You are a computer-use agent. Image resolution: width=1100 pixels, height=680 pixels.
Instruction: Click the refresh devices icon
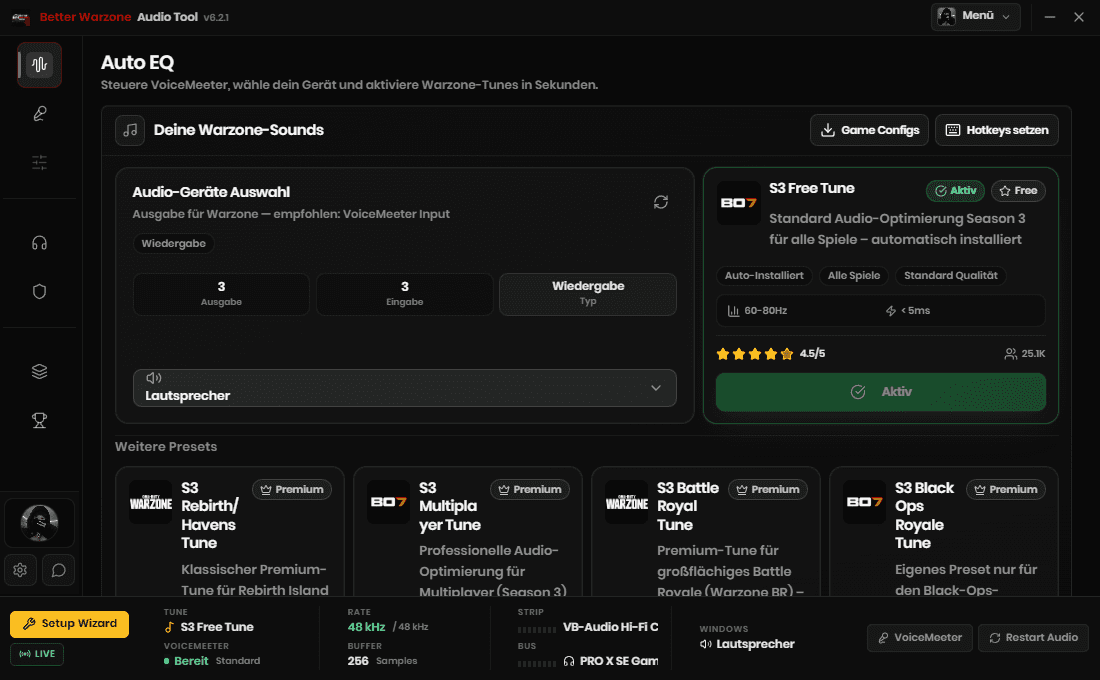[661, 202]
